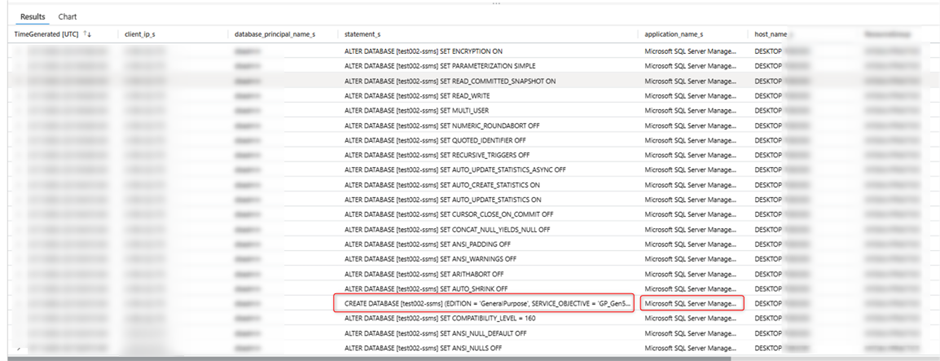Click DESKTOP host name in CREATE DATABASE row
Screen dimensions: 940x361
point(769,303)
